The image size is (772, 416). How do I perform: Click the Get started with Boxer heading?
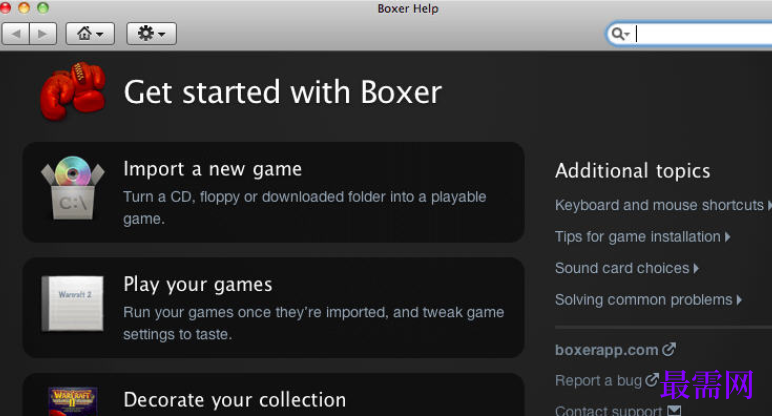click(x=283, y=92)
